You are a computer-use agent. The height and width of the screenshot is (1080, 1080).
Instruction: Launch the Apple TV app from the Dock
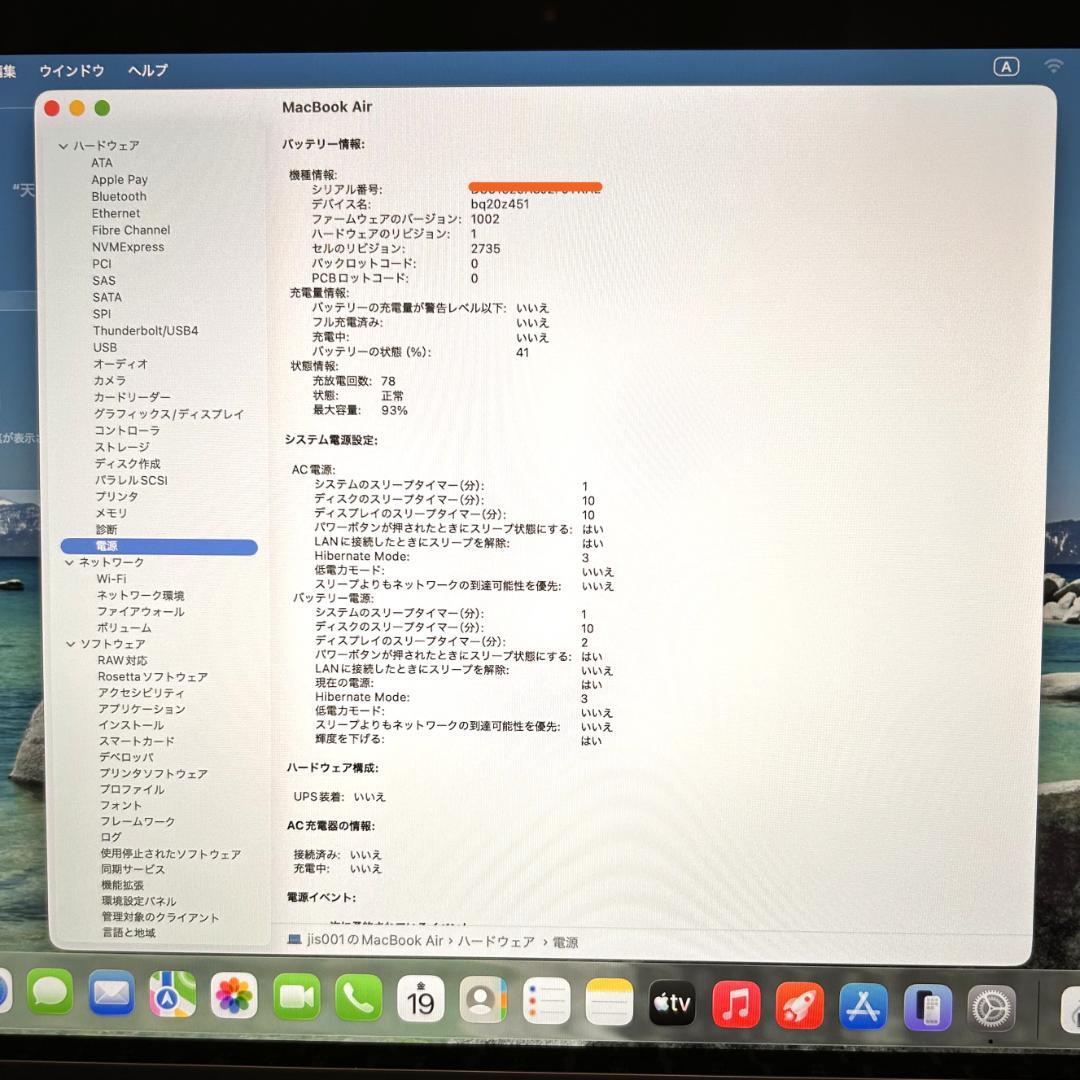click(672, 1005)
